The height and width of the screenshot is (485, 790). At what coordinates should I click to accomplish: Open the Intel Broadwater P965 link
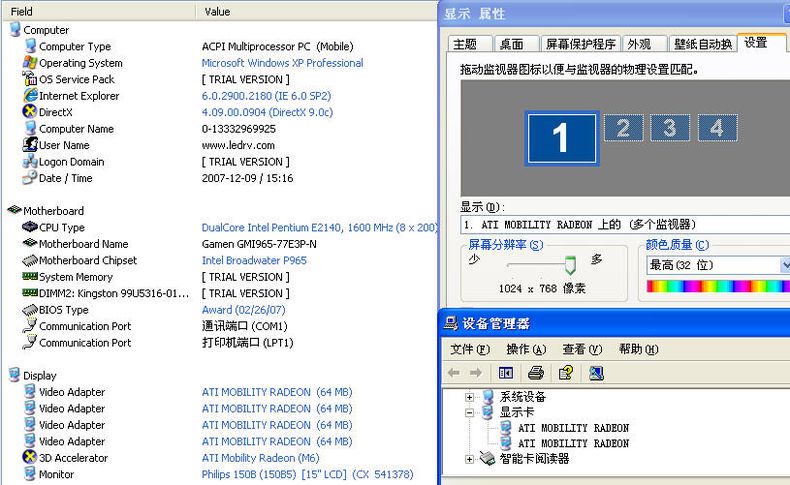click(254, 260)
